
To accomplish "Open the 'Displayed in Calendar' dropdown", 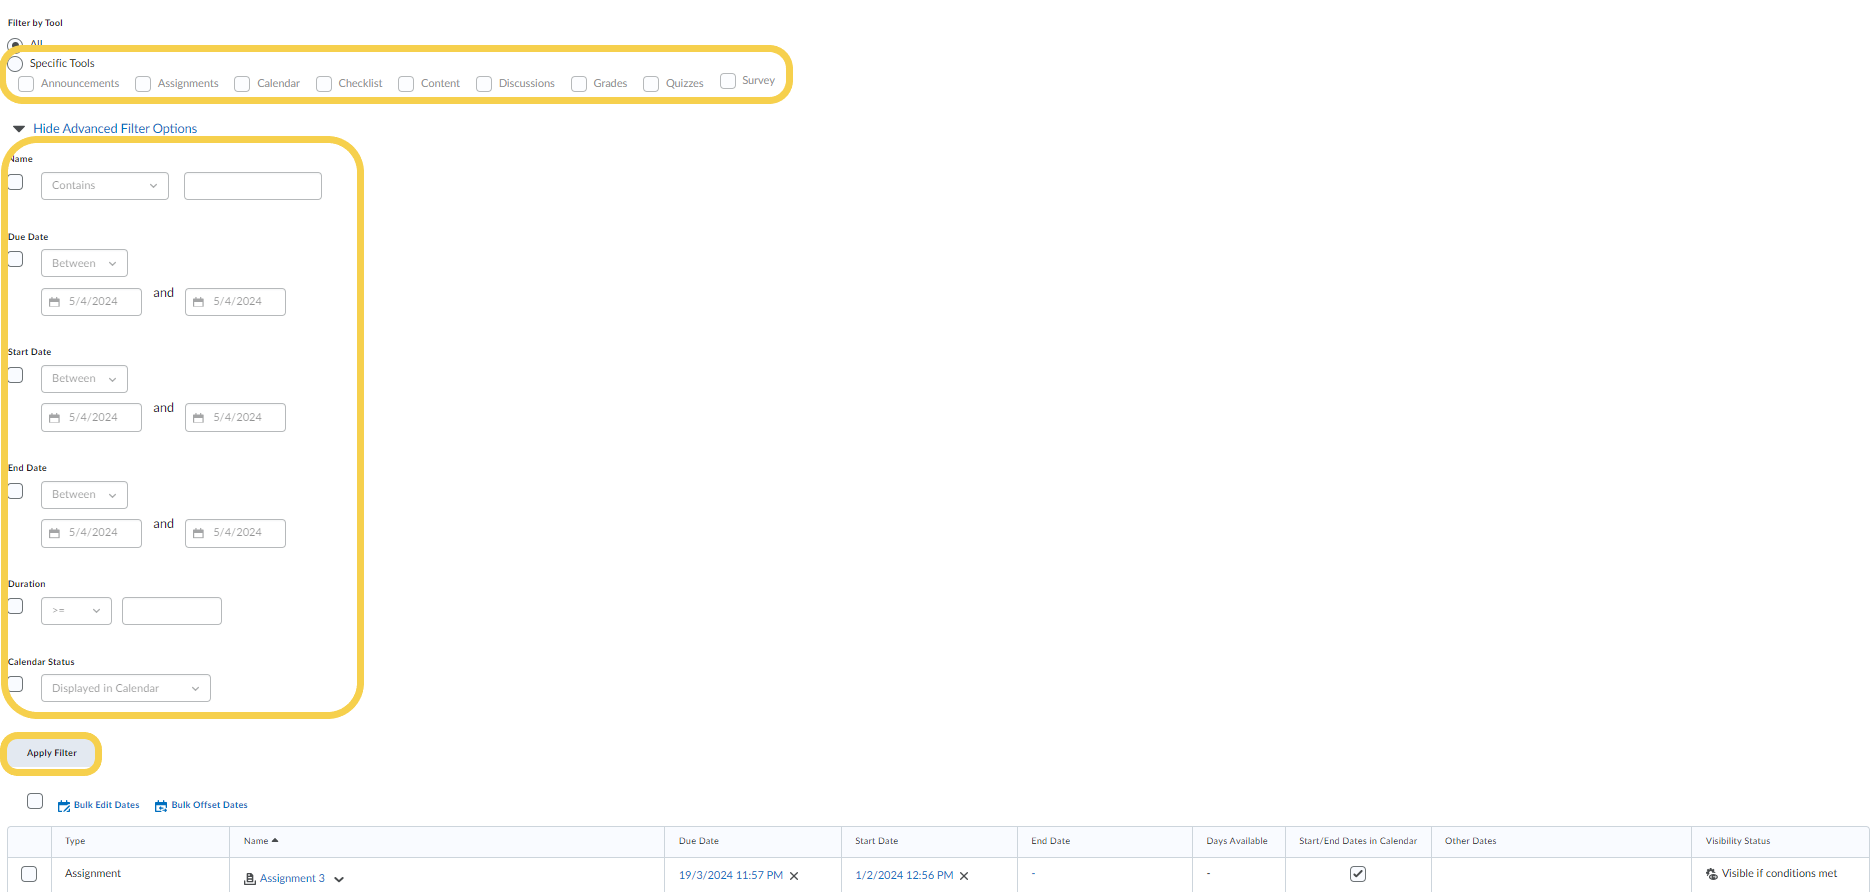I will [x=125, y=689].
